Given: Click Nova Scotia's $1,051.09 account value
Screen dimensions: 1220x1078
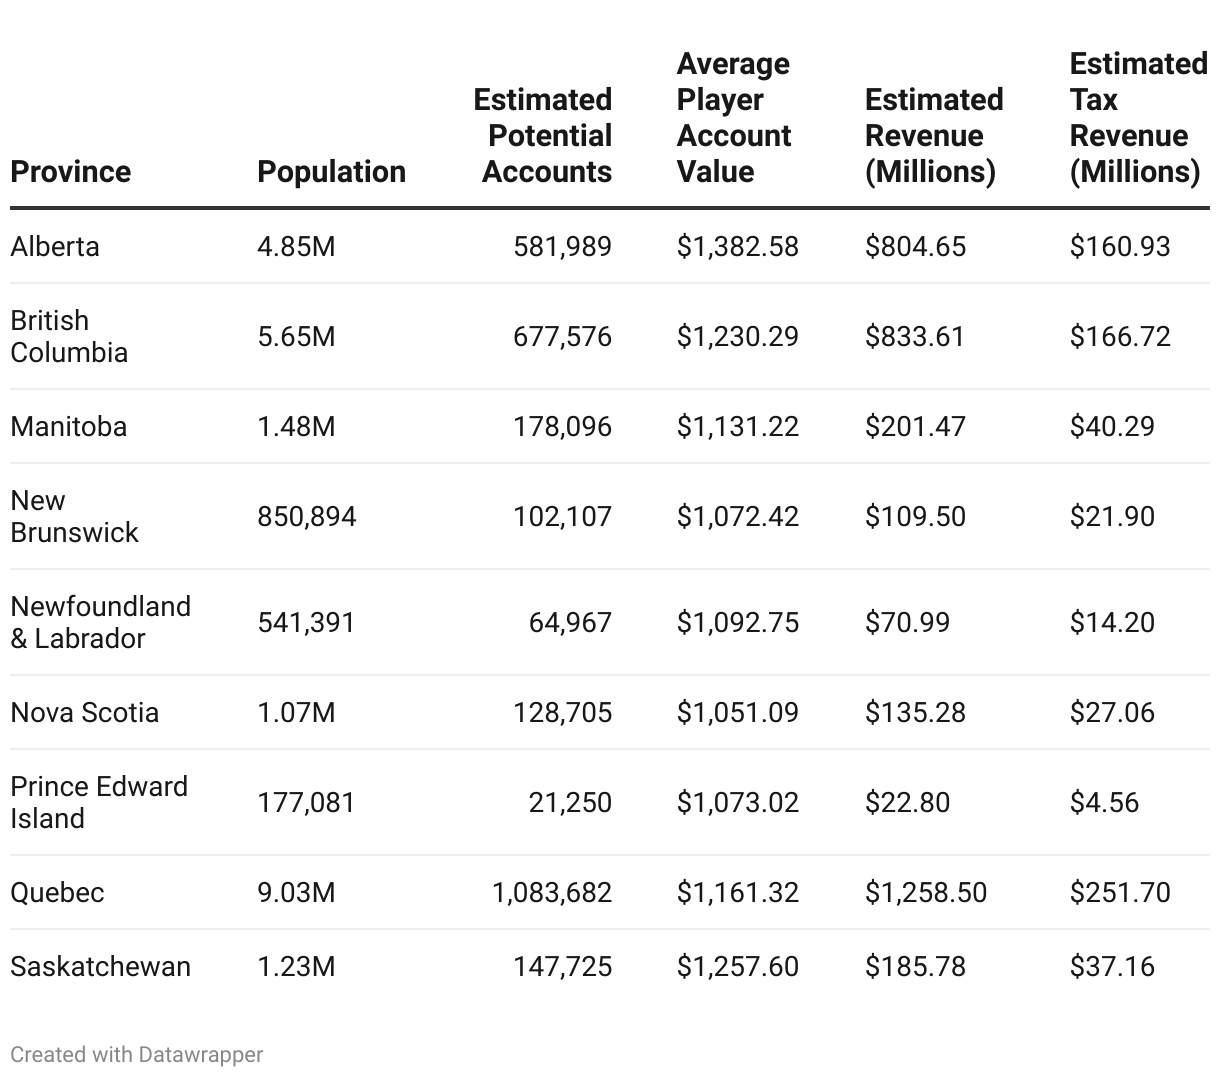Looking at the screenshot, I should click(x=737, y=712).
